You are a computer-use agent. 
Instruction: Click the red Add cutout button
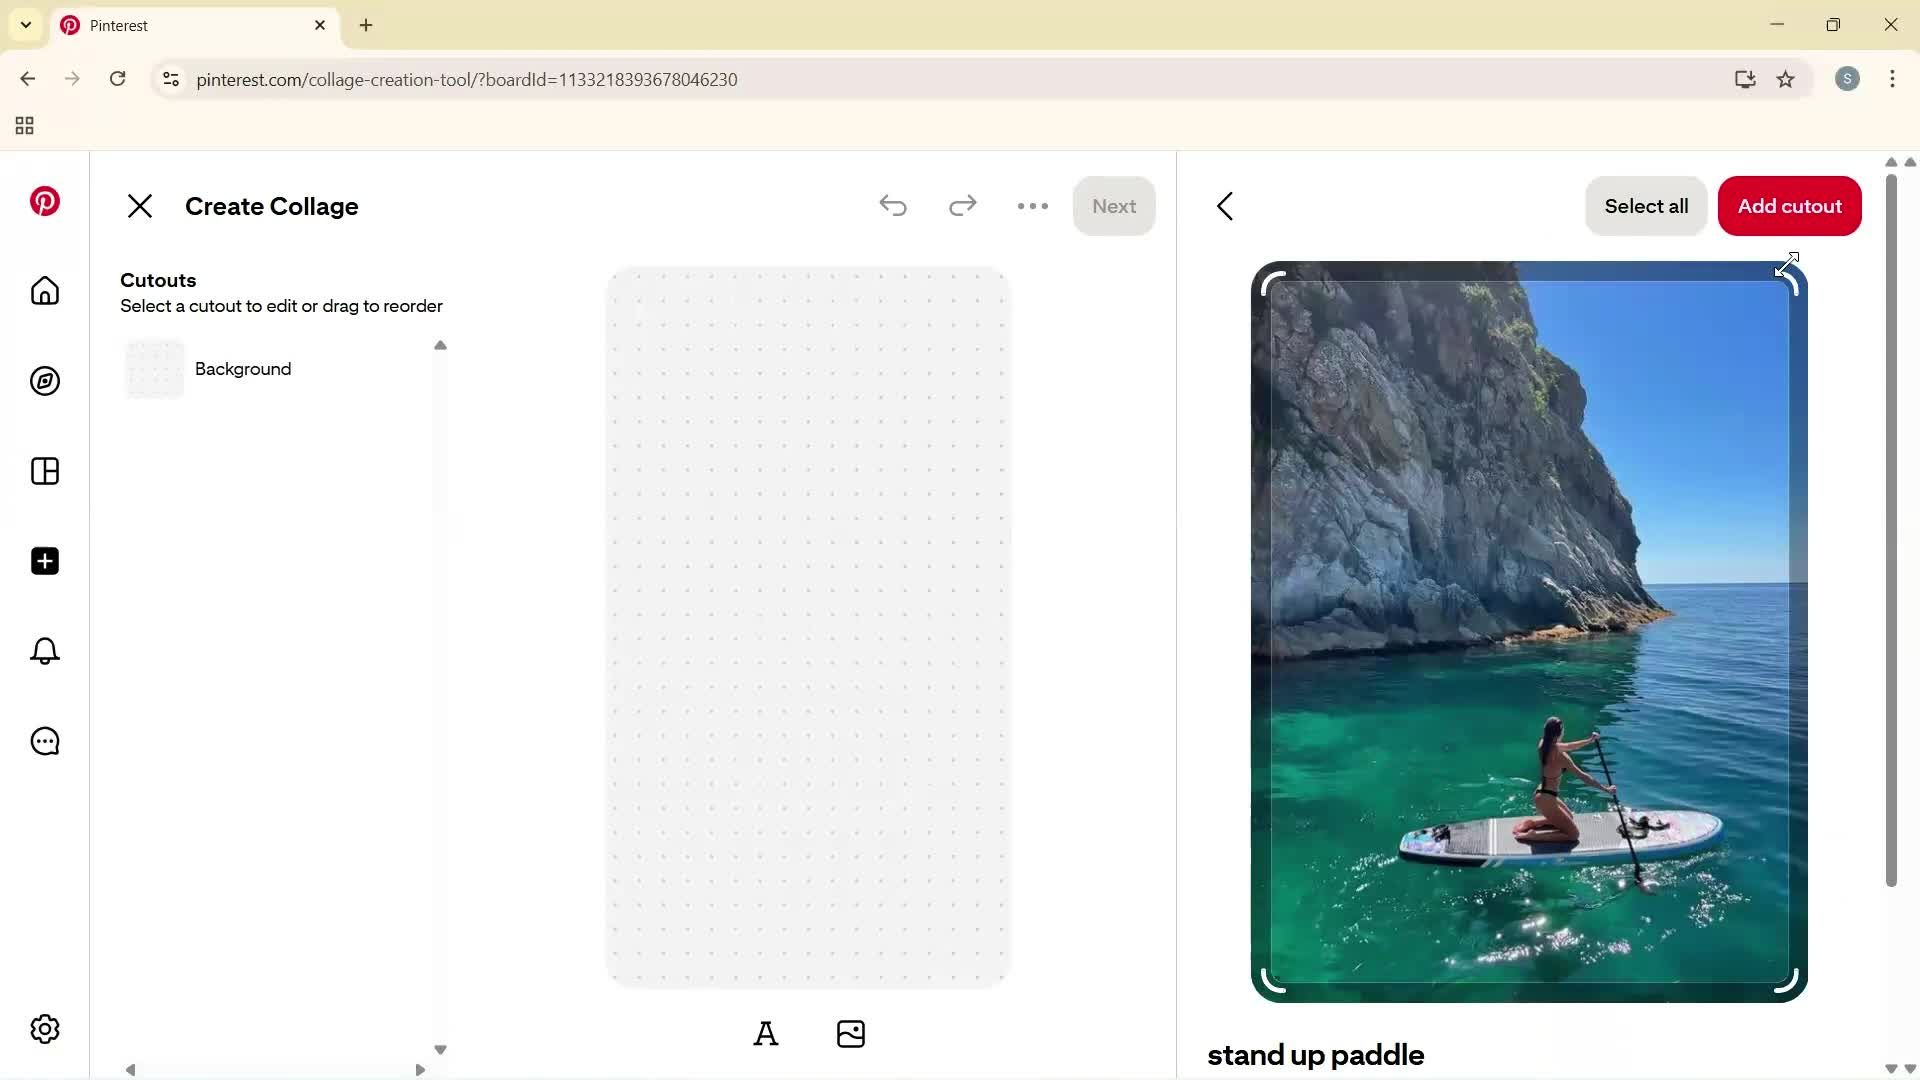tap(1789, 206)
